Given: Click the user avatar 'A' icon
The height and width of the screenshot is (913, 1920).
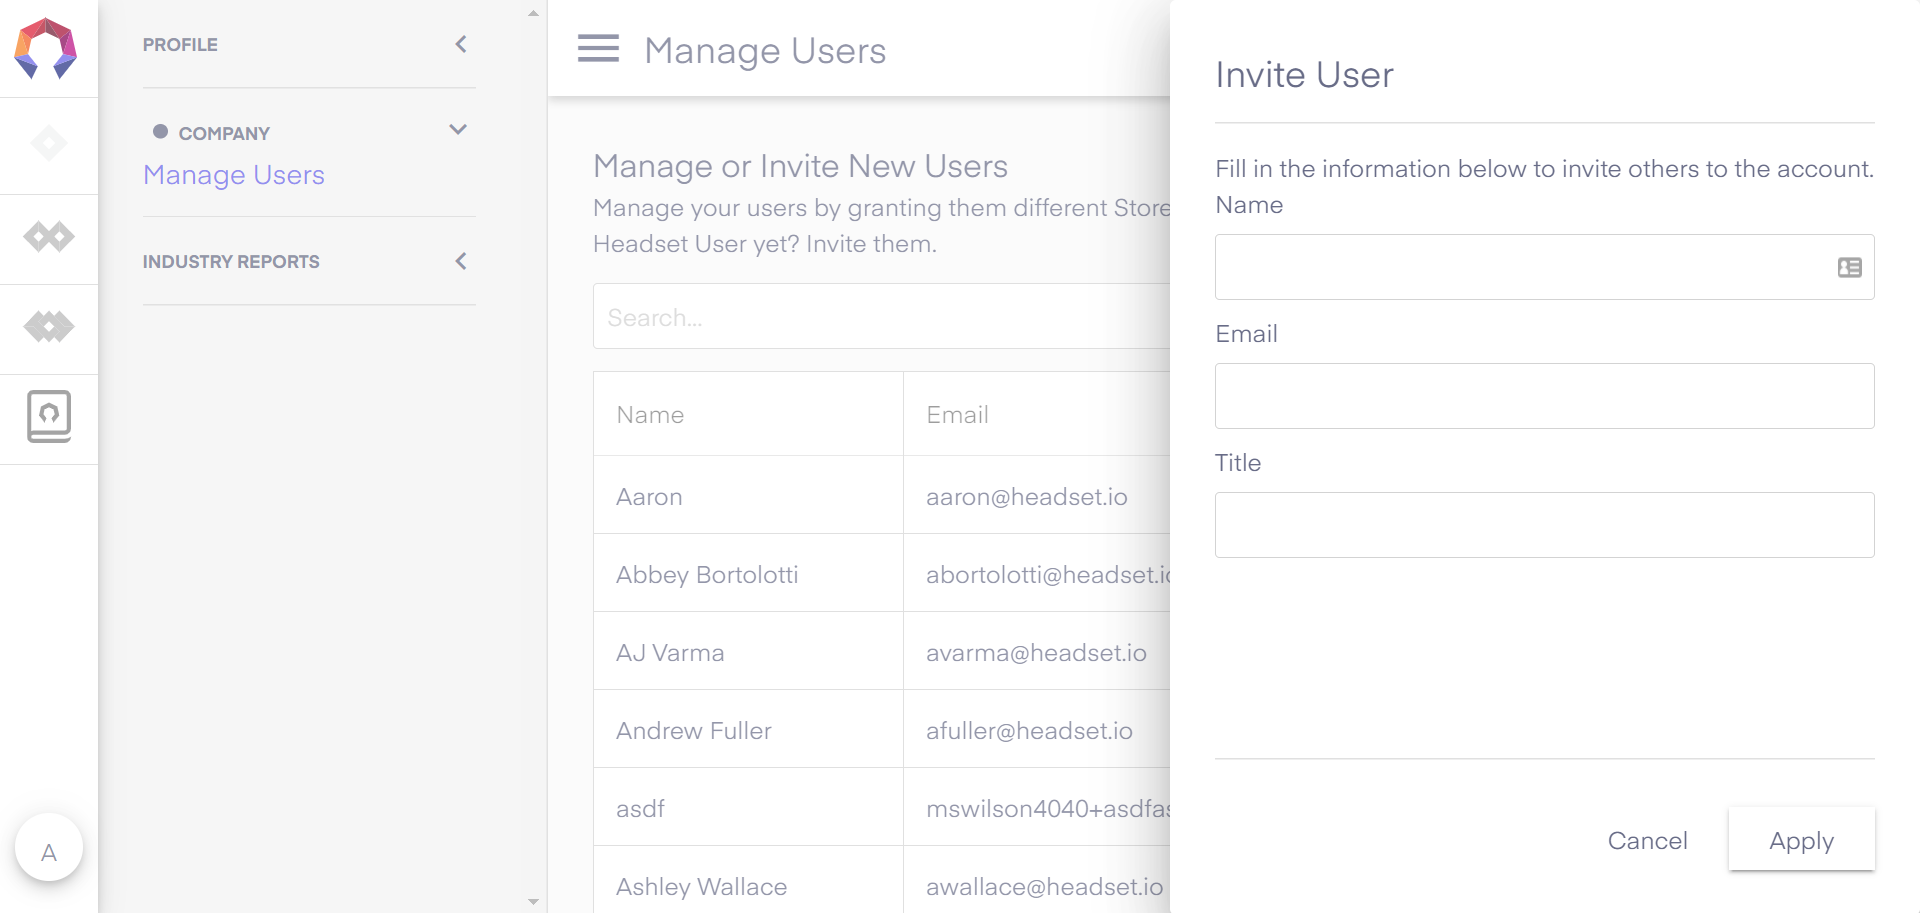Looking at the screenshot, I should point(49,852).
